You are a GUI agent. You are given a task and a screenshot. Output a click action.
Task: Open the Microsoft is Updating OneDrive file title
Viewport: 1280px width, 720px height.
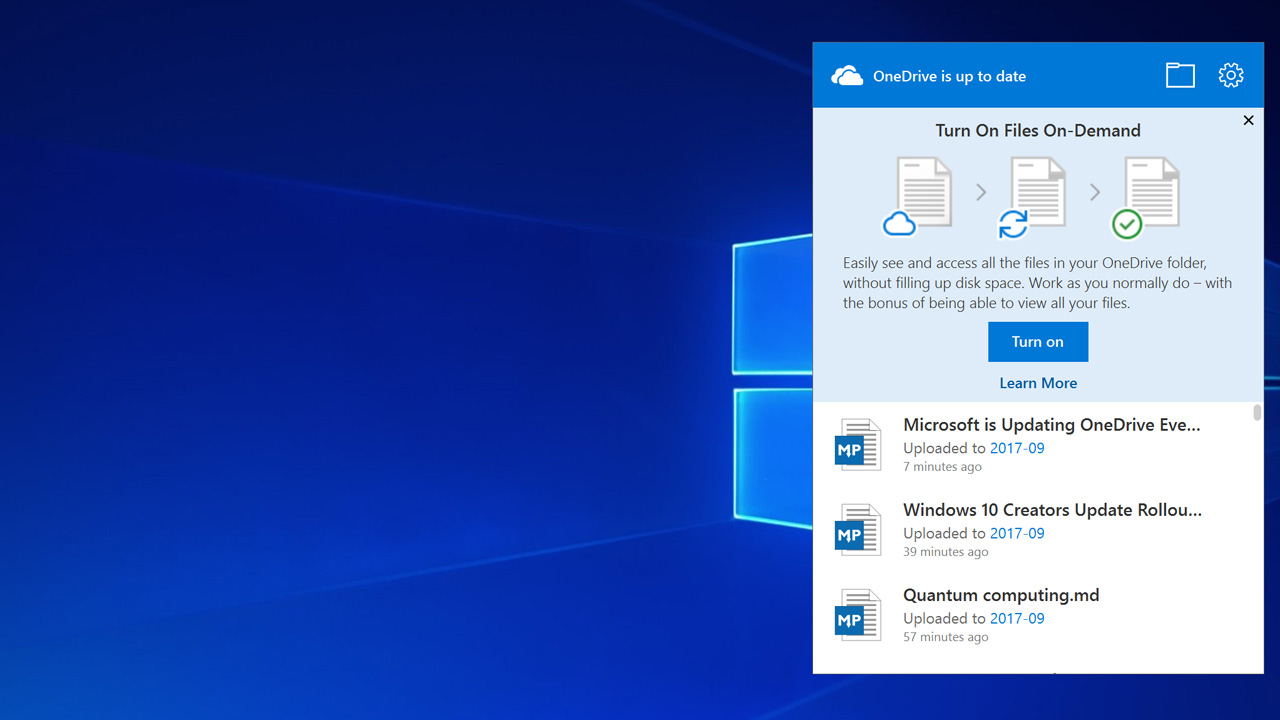[1051, 425]
